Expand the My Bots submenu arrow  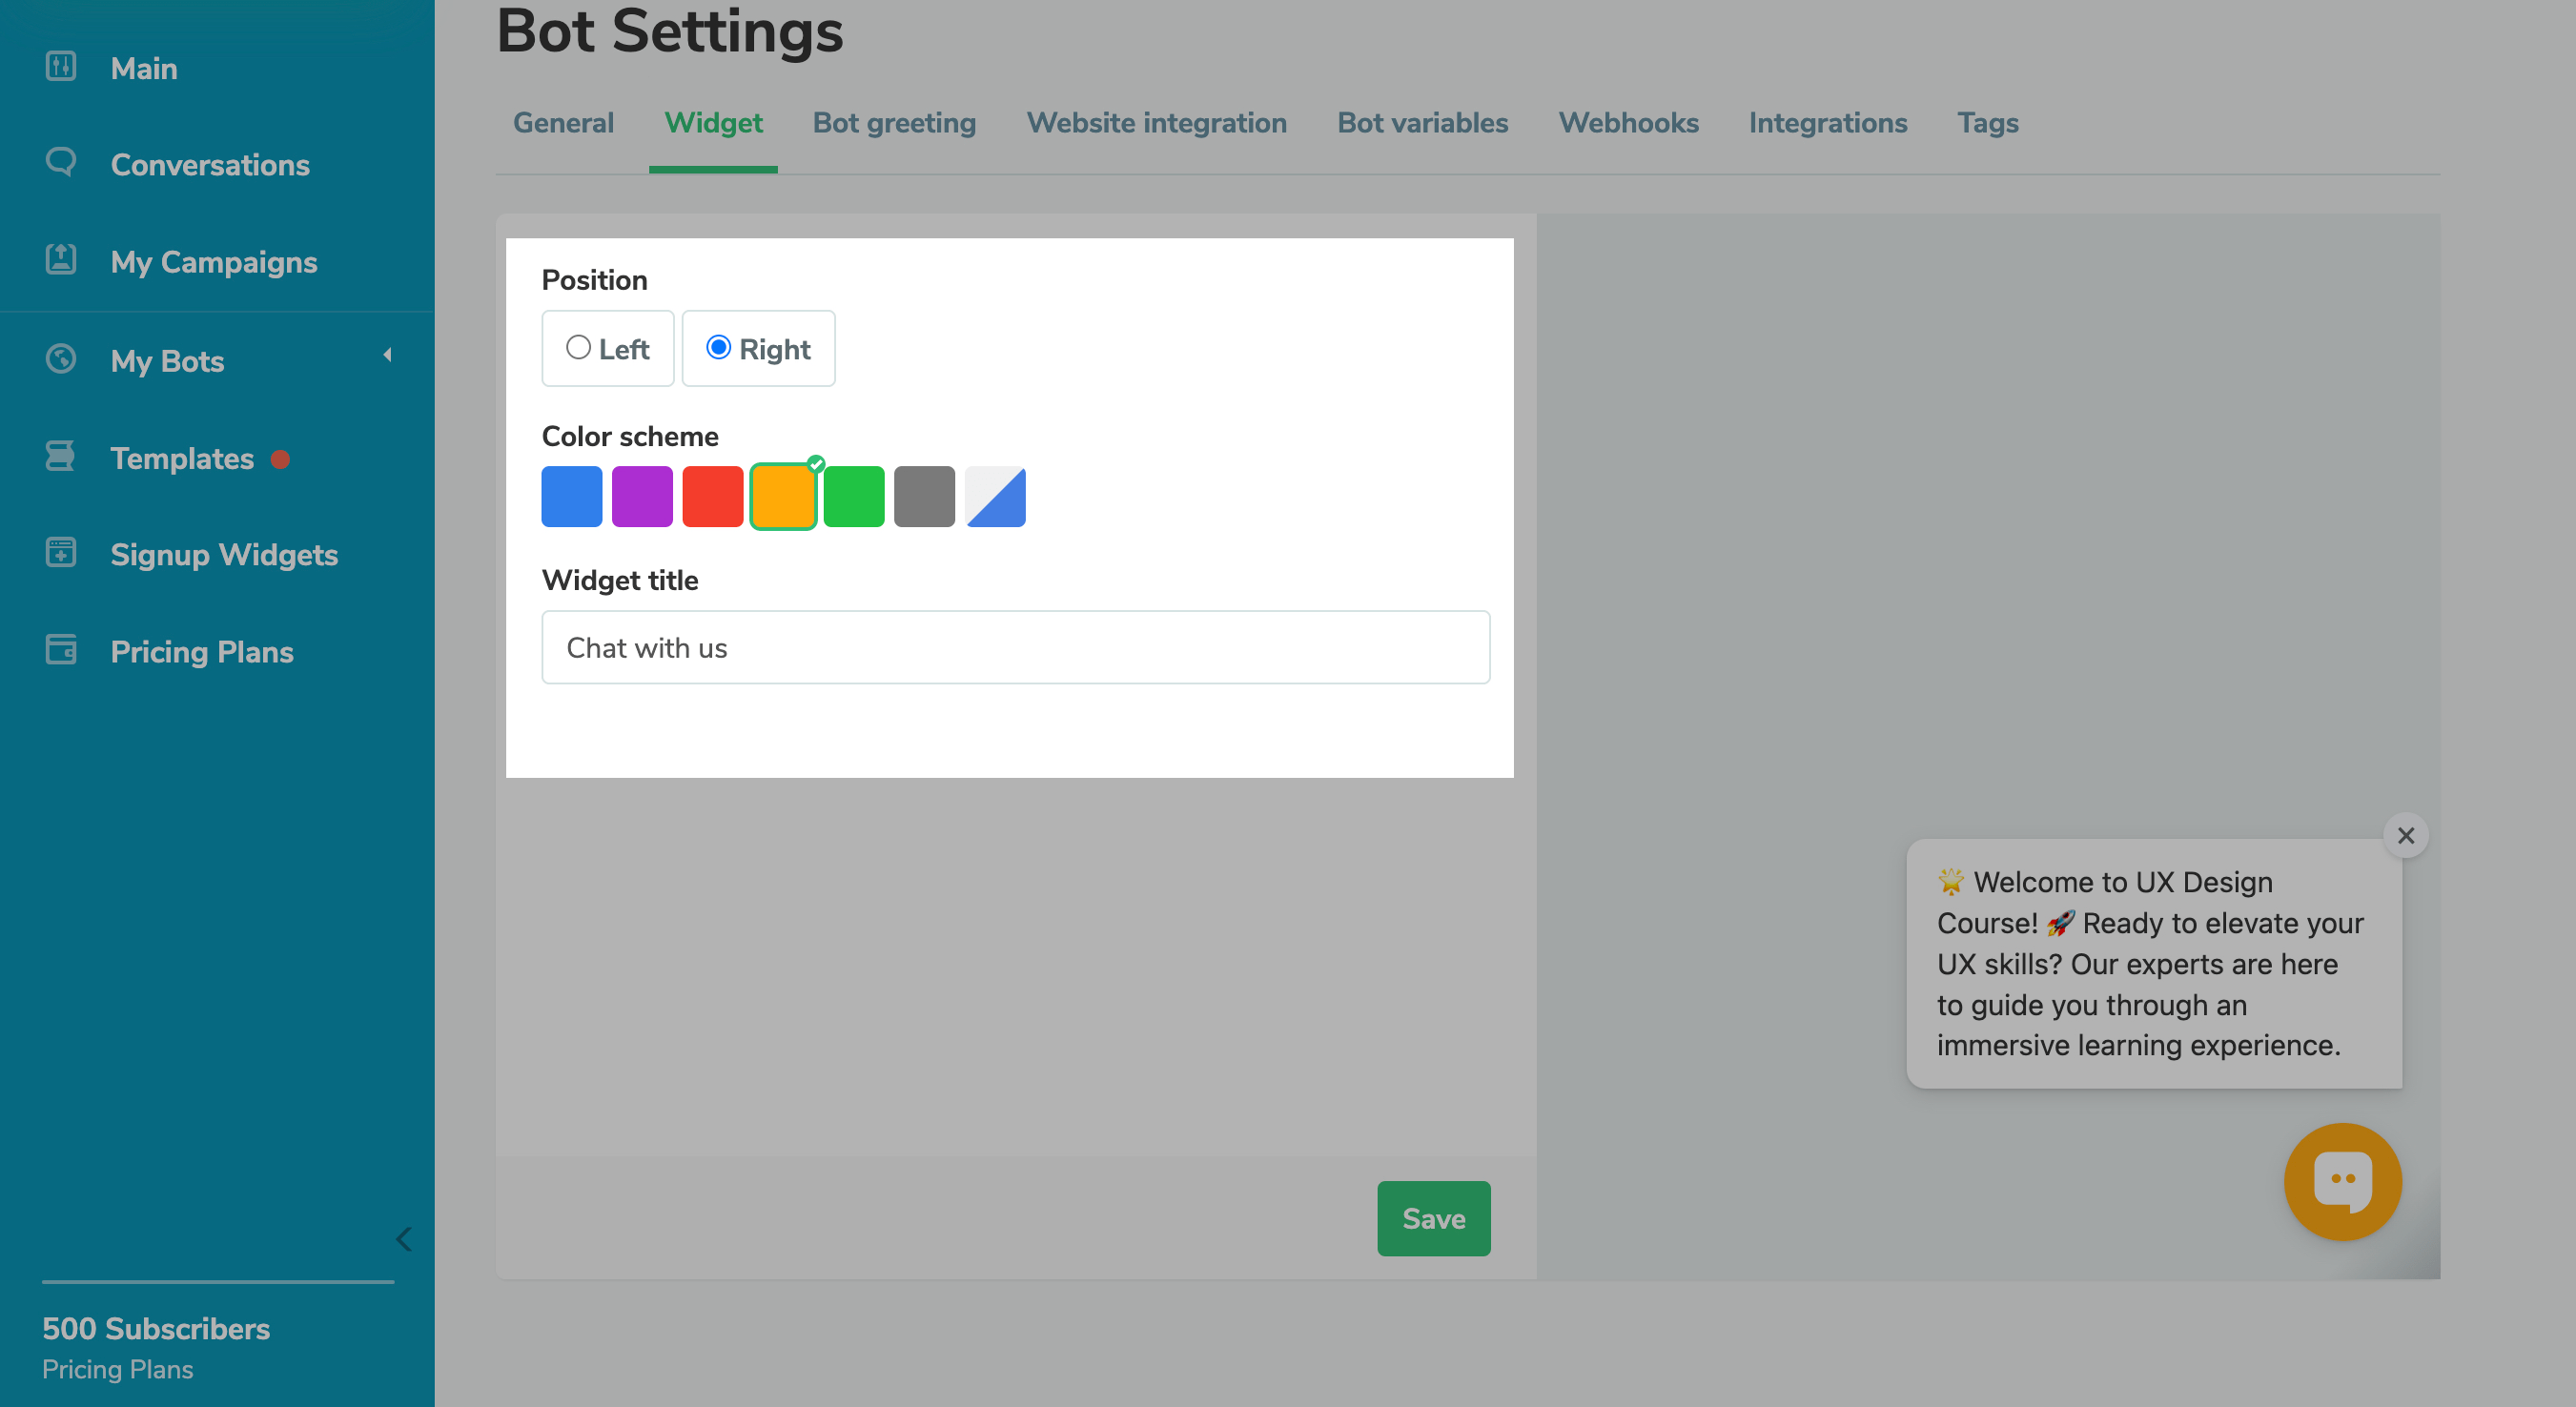(388, 356)
